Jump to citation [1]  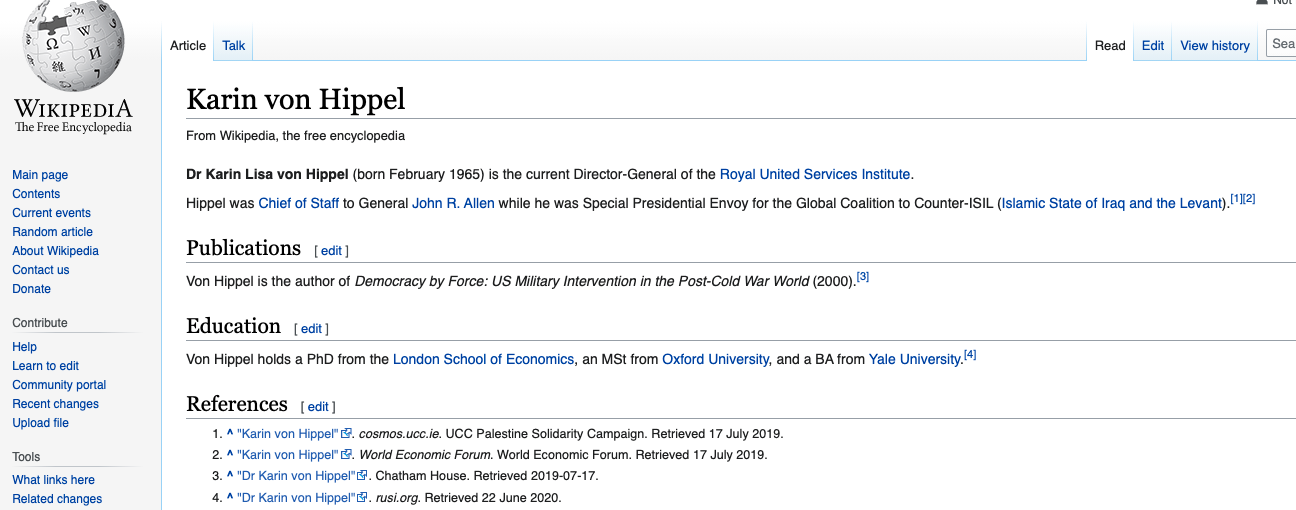(x=1236, y=198)
